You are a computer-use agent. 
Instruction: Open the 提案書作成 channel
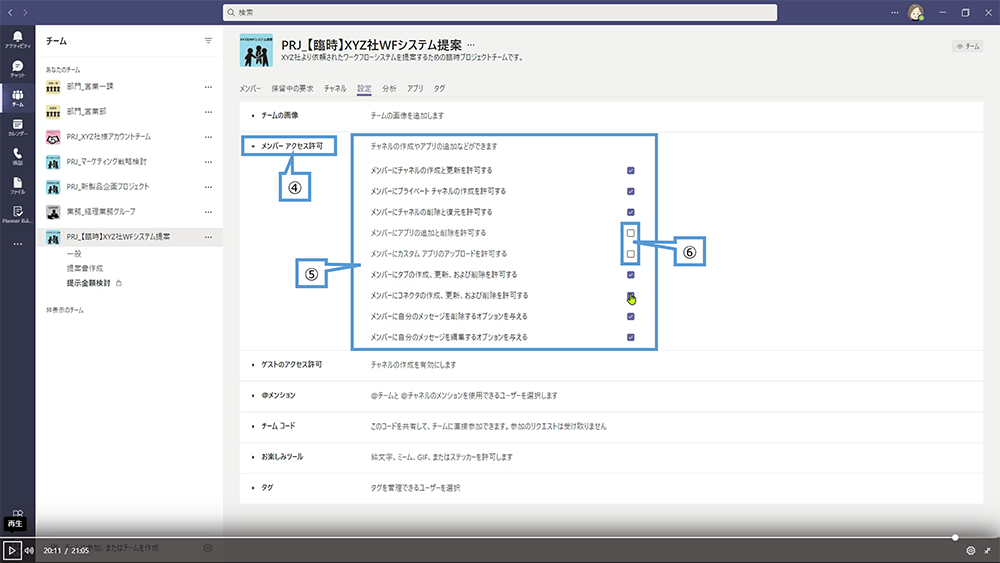click(85, 268)
